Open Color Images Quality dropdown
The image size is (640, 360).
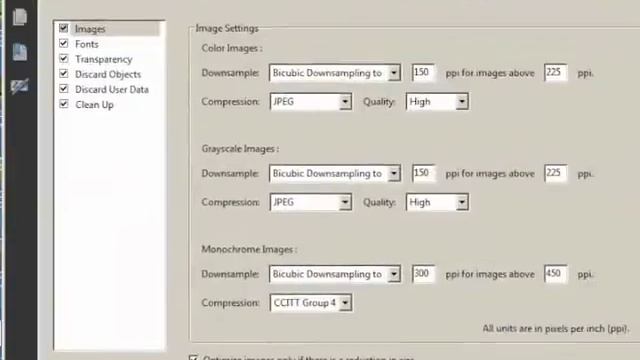[437, 102]
